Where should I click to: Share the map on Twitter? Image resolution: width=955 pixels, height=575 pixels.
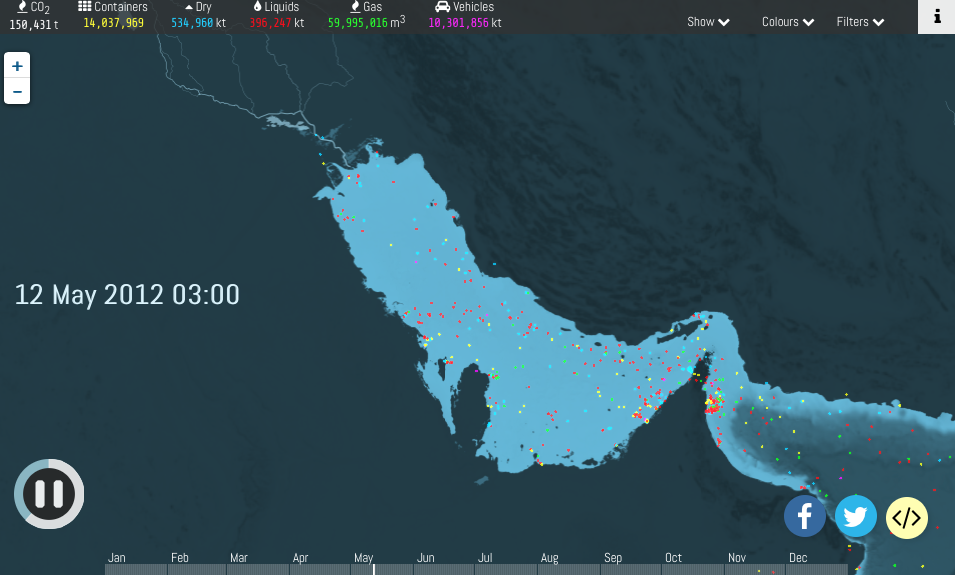856,517
